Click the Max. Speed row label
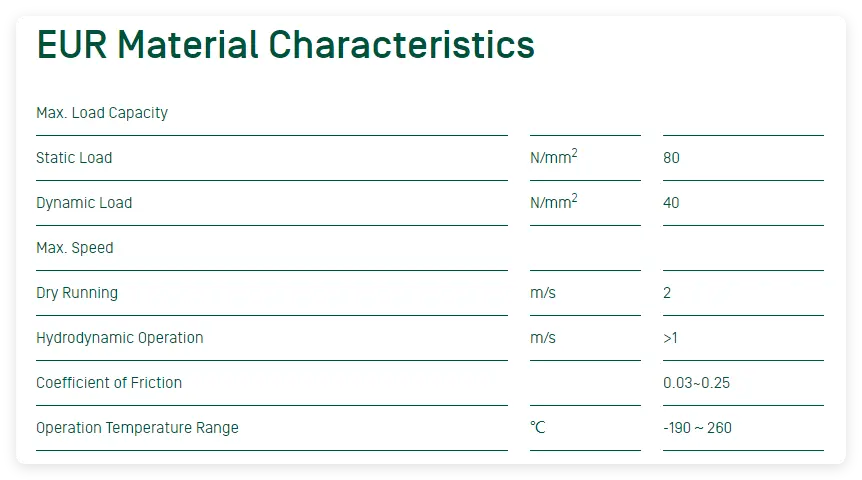This screenshot has width=862, height=480. (75, 248)
